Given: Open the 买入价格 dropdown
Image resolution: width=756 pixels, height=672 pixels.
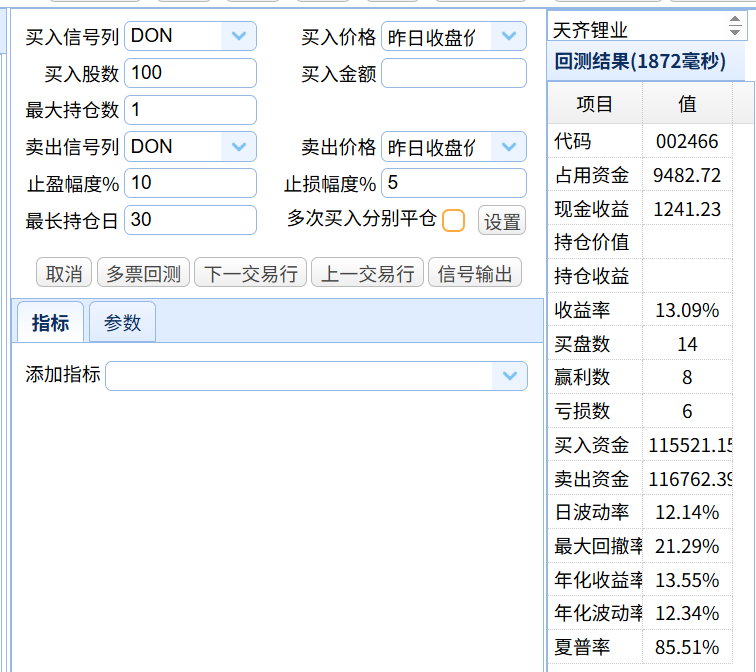Looking at the screenshot, I should pyautogui.click(x=509, y=36).
